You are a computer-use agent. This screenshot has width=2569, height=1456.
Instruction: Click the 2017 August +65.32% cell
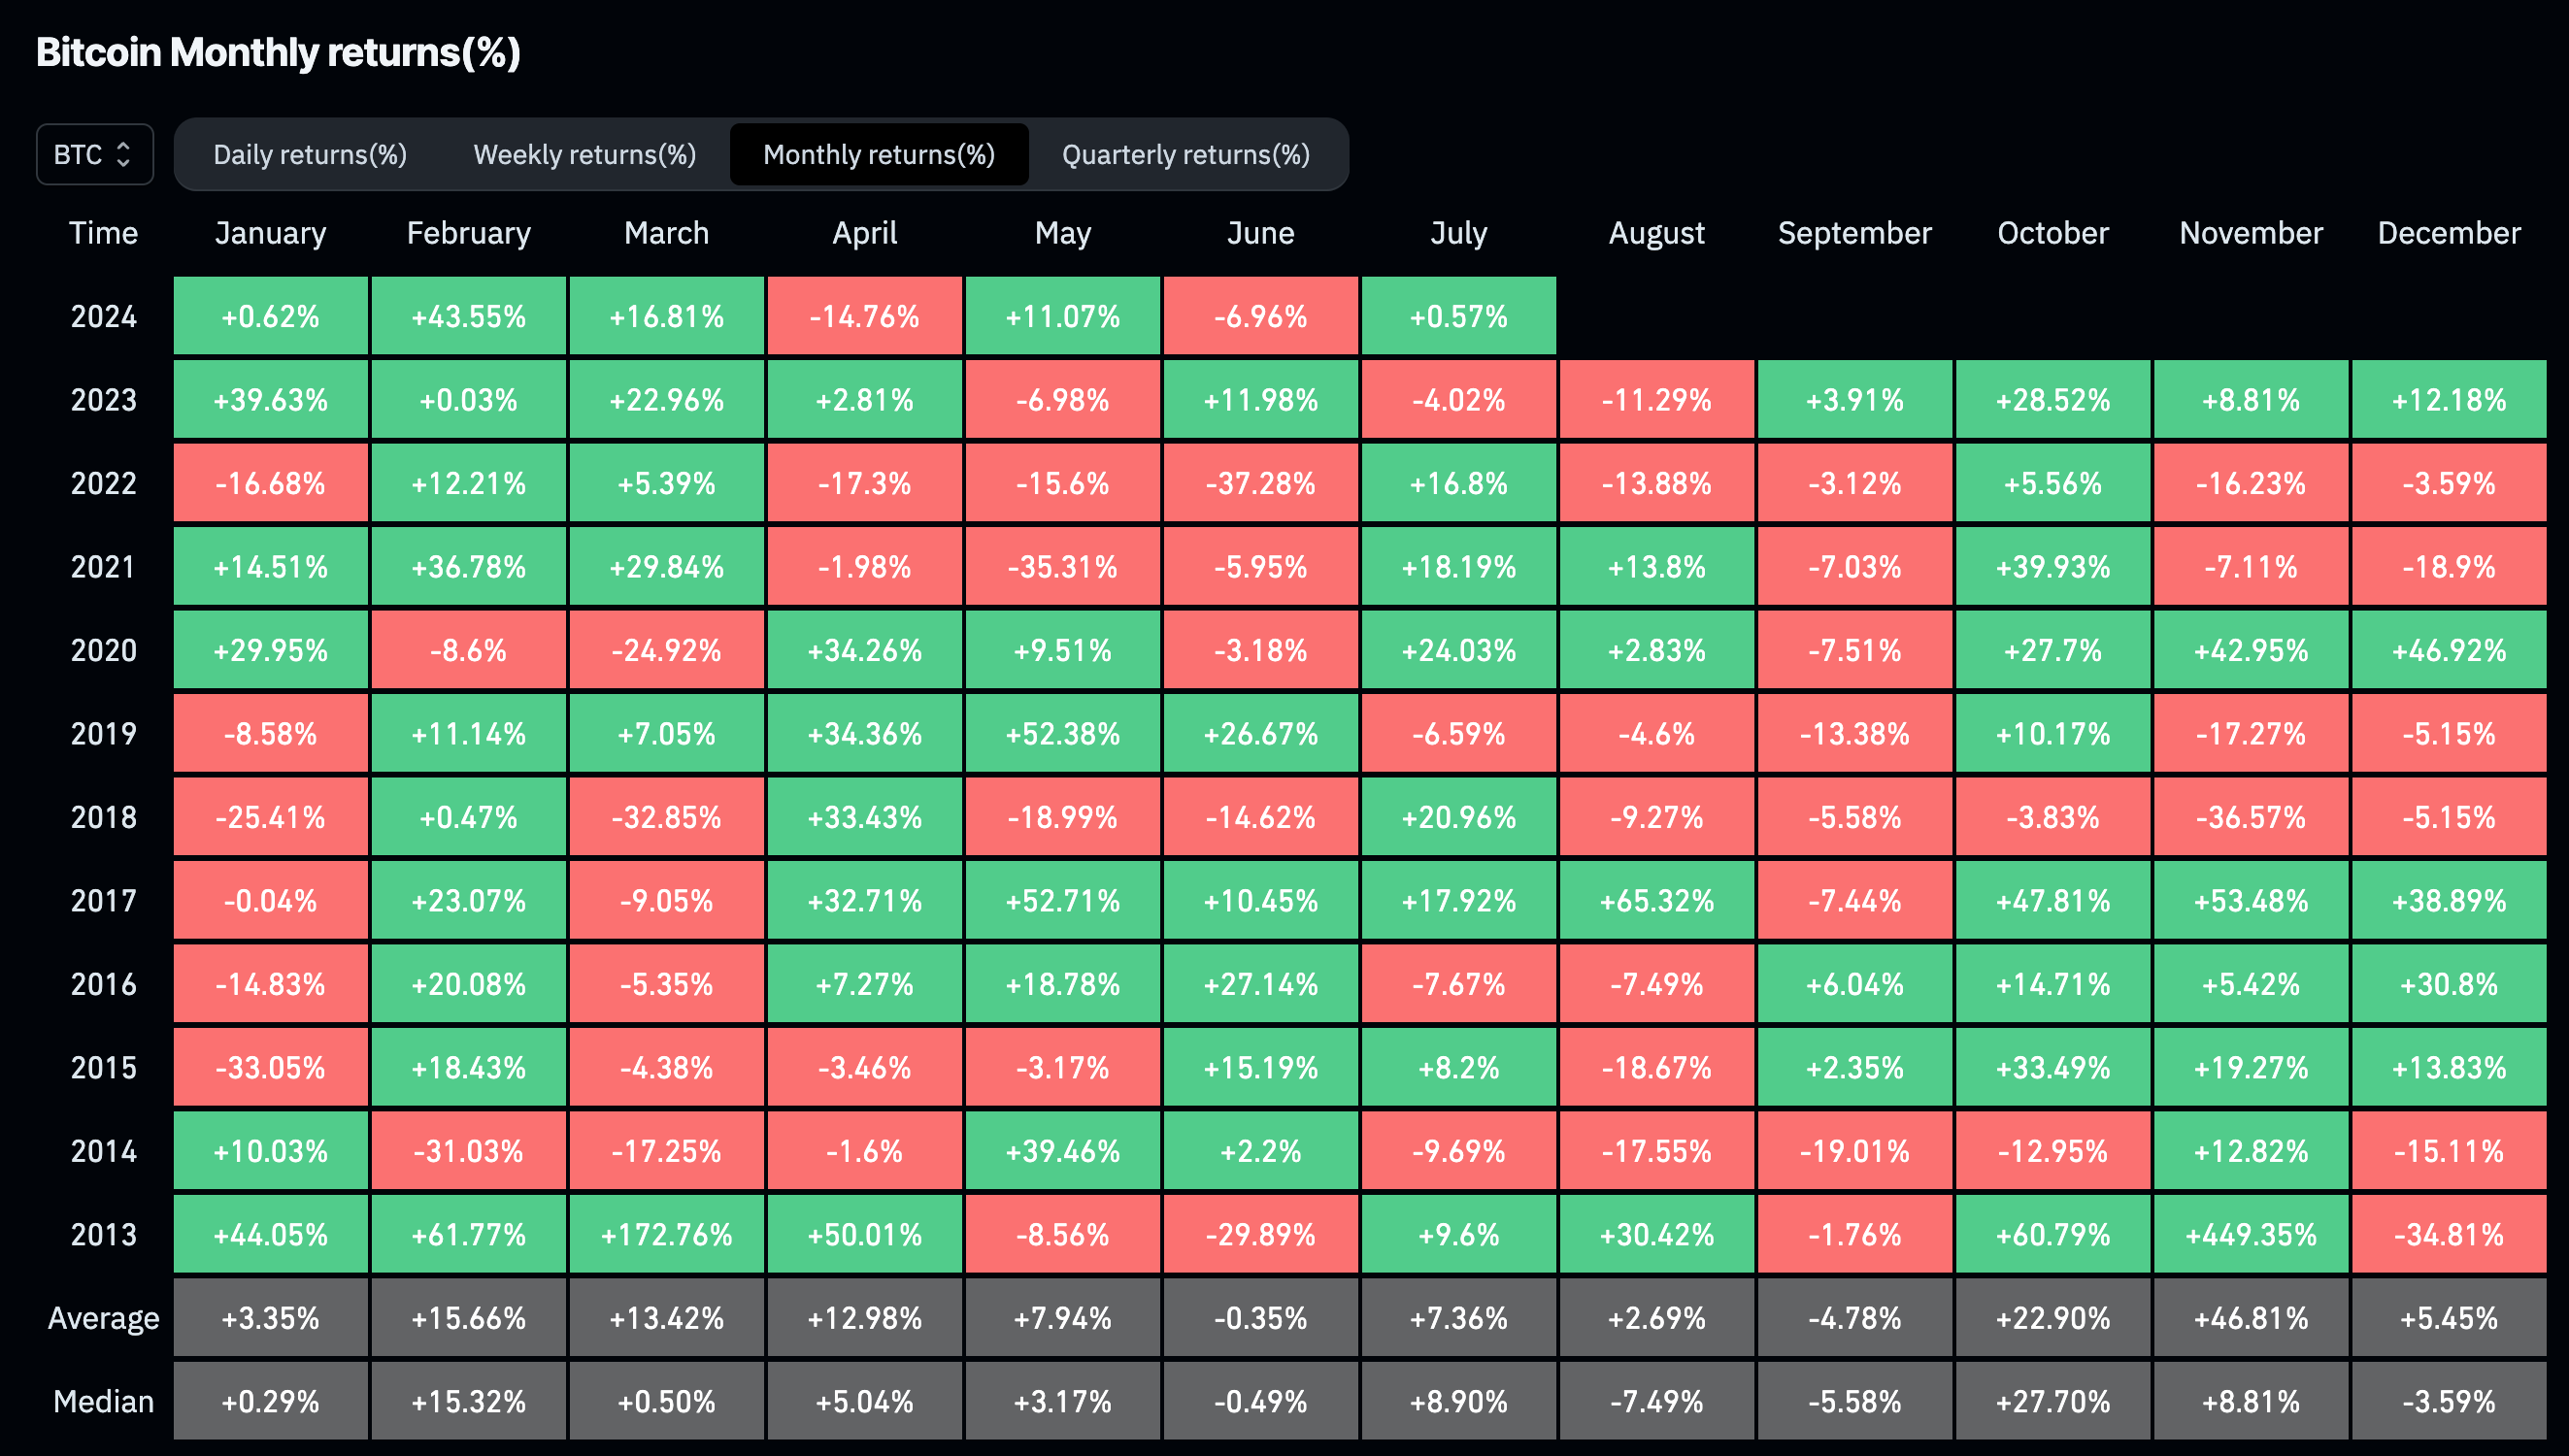(1656, 901)
